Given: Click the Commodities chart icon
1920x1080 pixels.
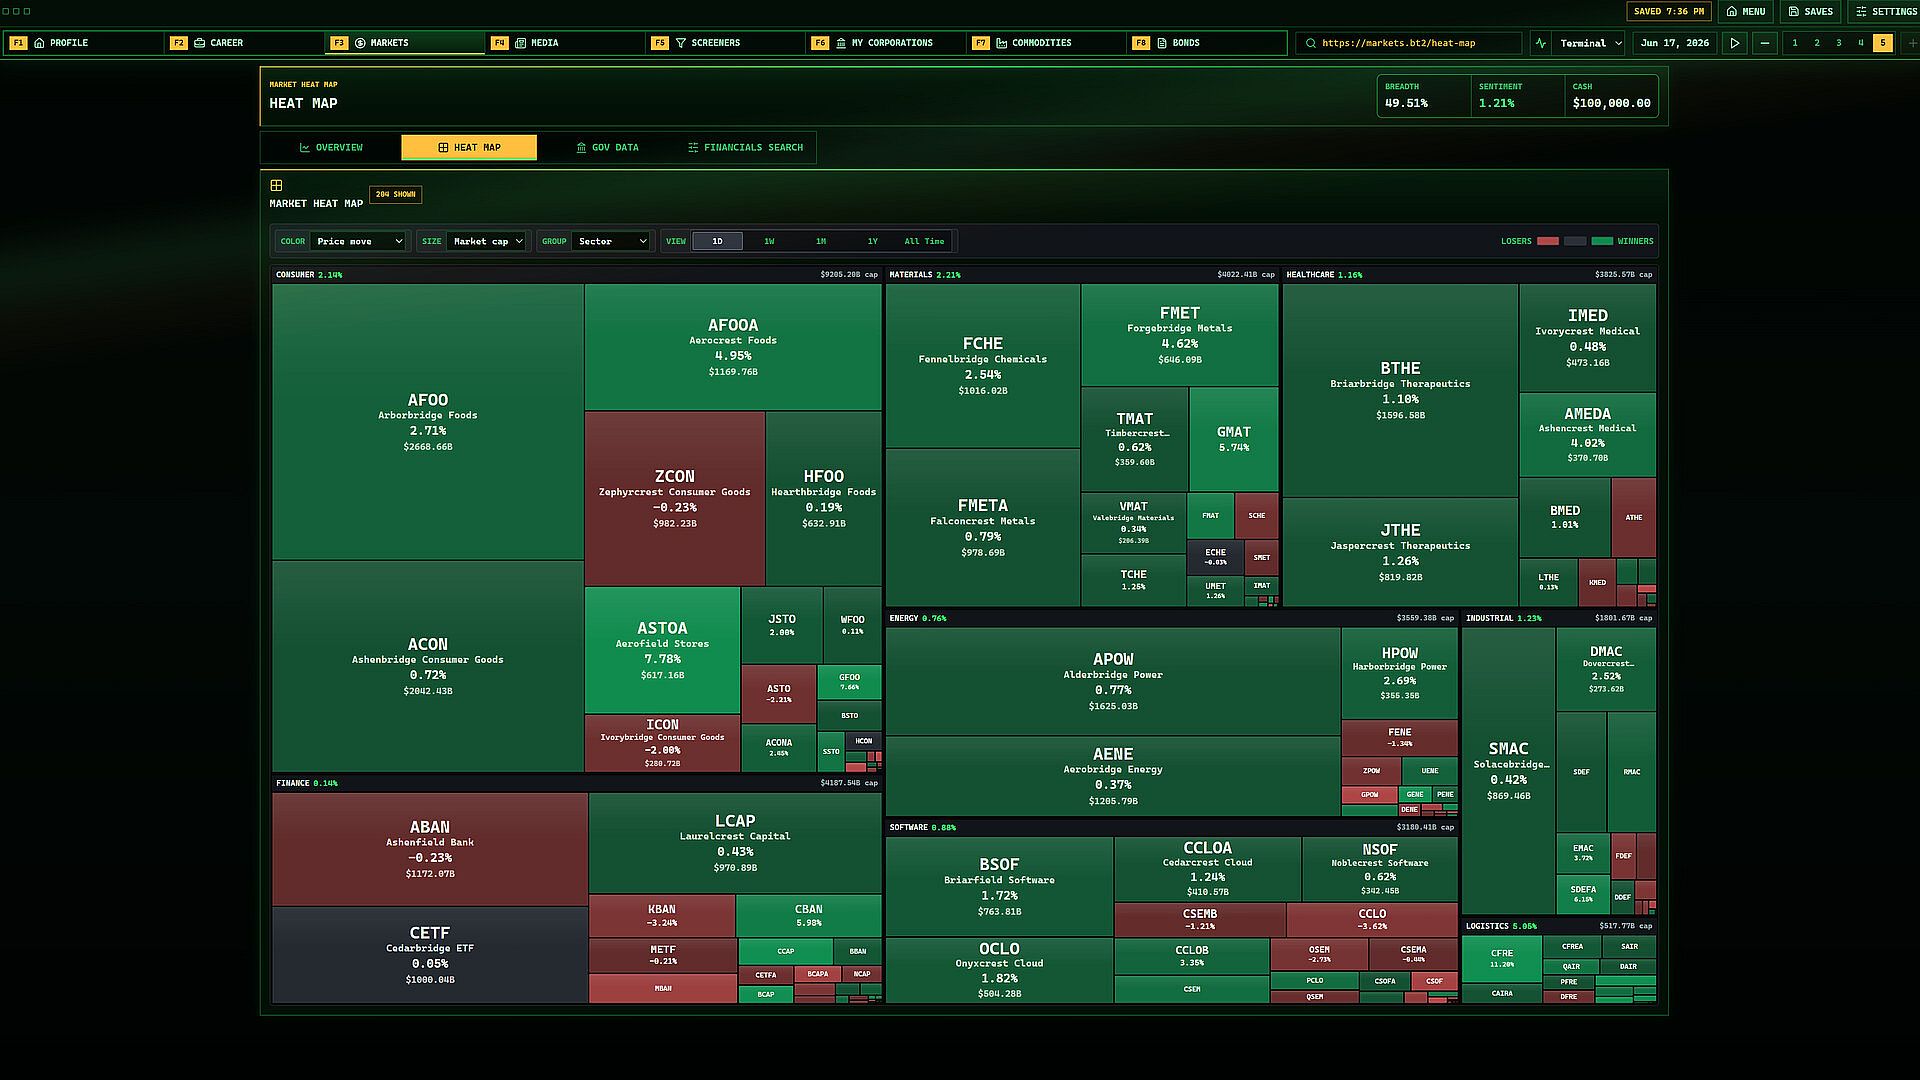Looking at the screenshot, I should pos(1001,43).
